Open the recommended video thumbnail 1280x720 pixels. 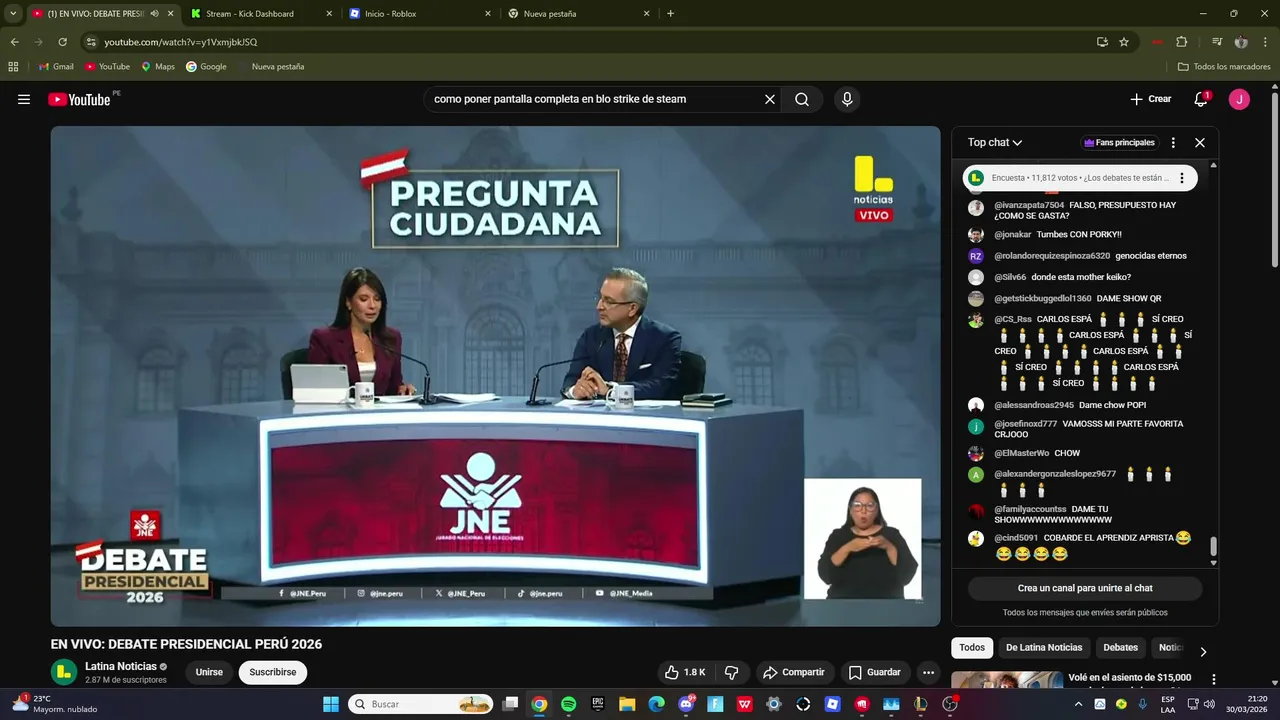[x=1007, y=679]
